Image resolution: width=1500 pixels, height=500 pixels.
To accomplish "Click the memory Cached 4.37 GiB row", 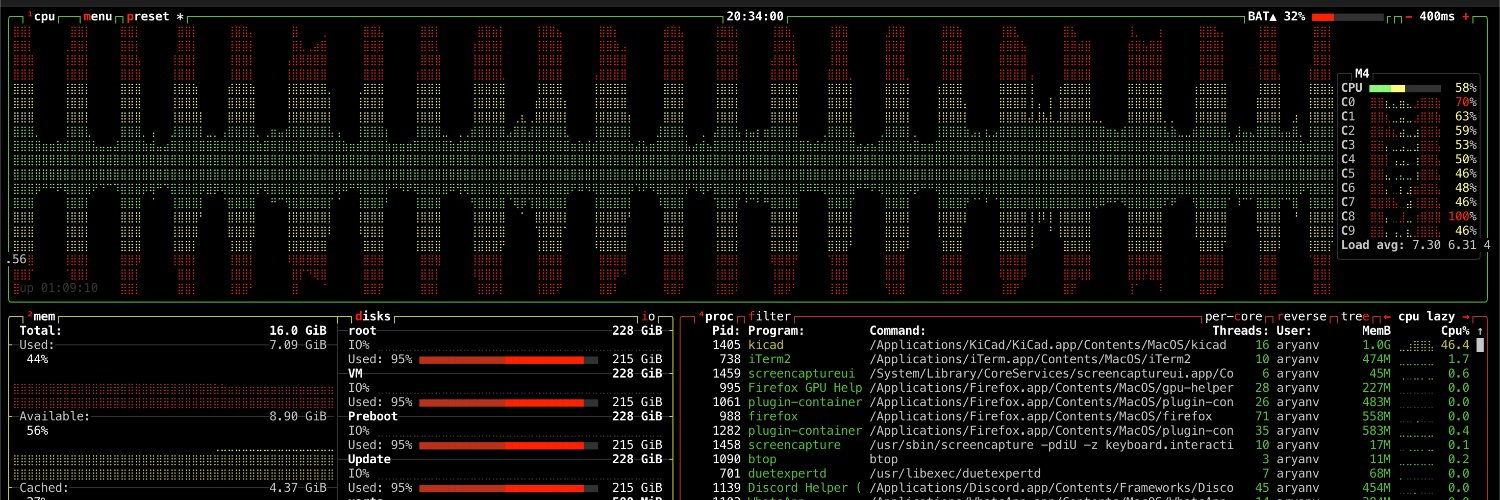I will [x=173, y=488].
